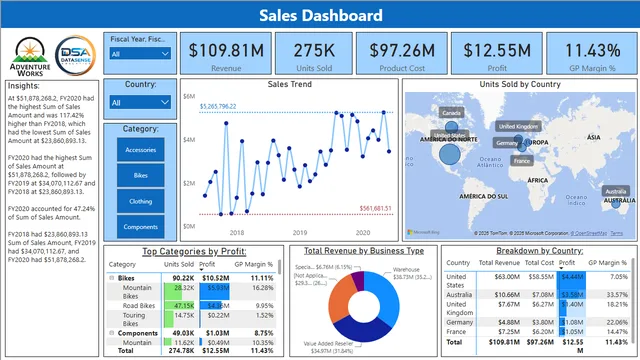Viewport: 640px width, 360px height.
Task: Click the Country column header in breakdown table
Action: click(x=458, y=263)
